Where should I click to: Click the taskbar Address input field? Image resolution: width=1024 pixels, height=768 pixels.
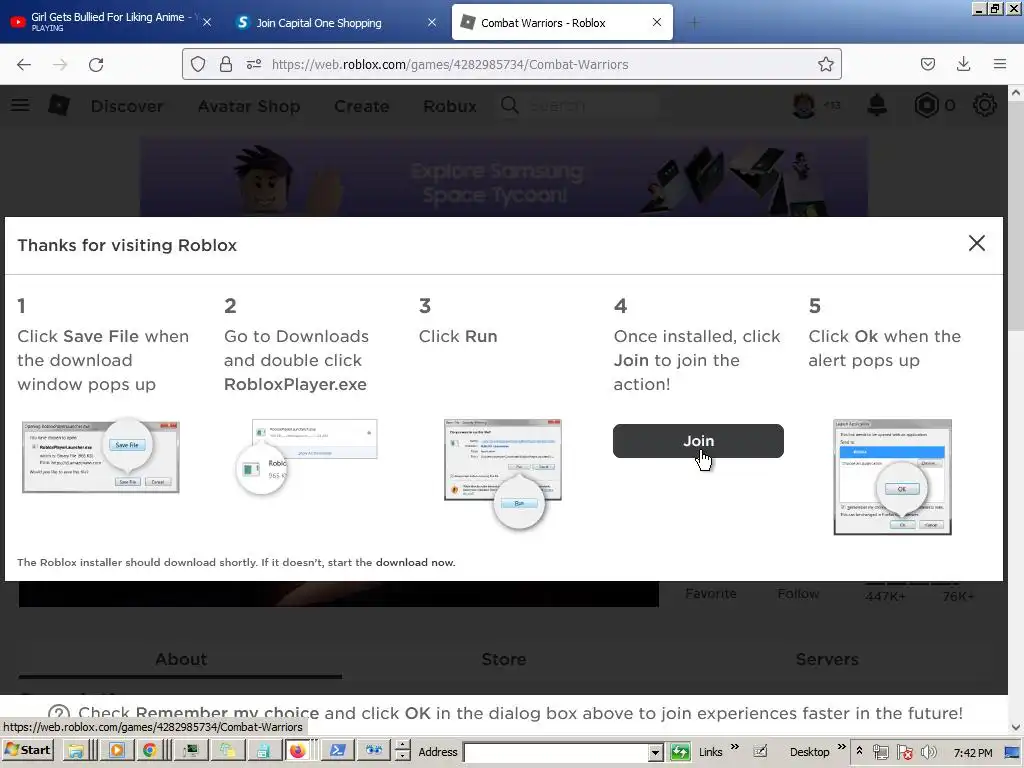556,752
